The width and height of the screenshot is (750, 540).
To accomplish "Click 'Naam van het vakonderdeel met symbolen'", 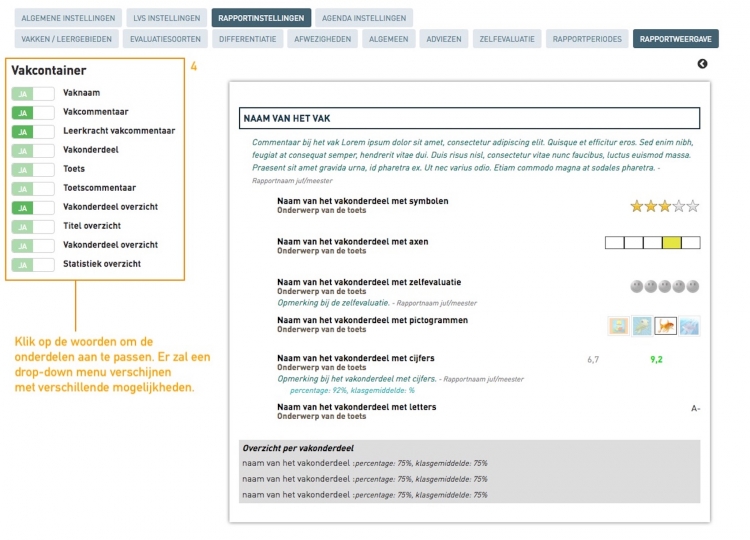I will click(x=363, y=201).
